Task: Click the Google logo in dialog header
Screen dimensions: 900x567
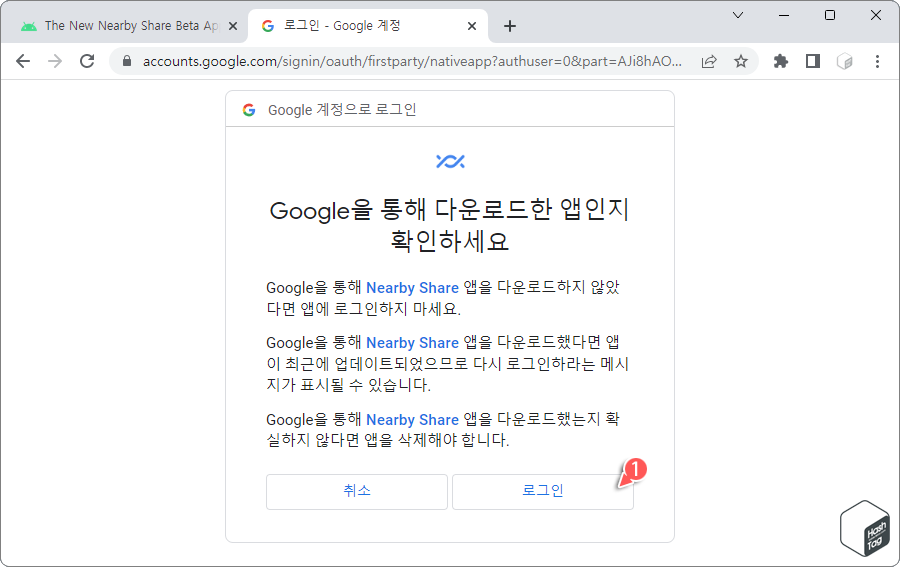Action: coord(249,110)
